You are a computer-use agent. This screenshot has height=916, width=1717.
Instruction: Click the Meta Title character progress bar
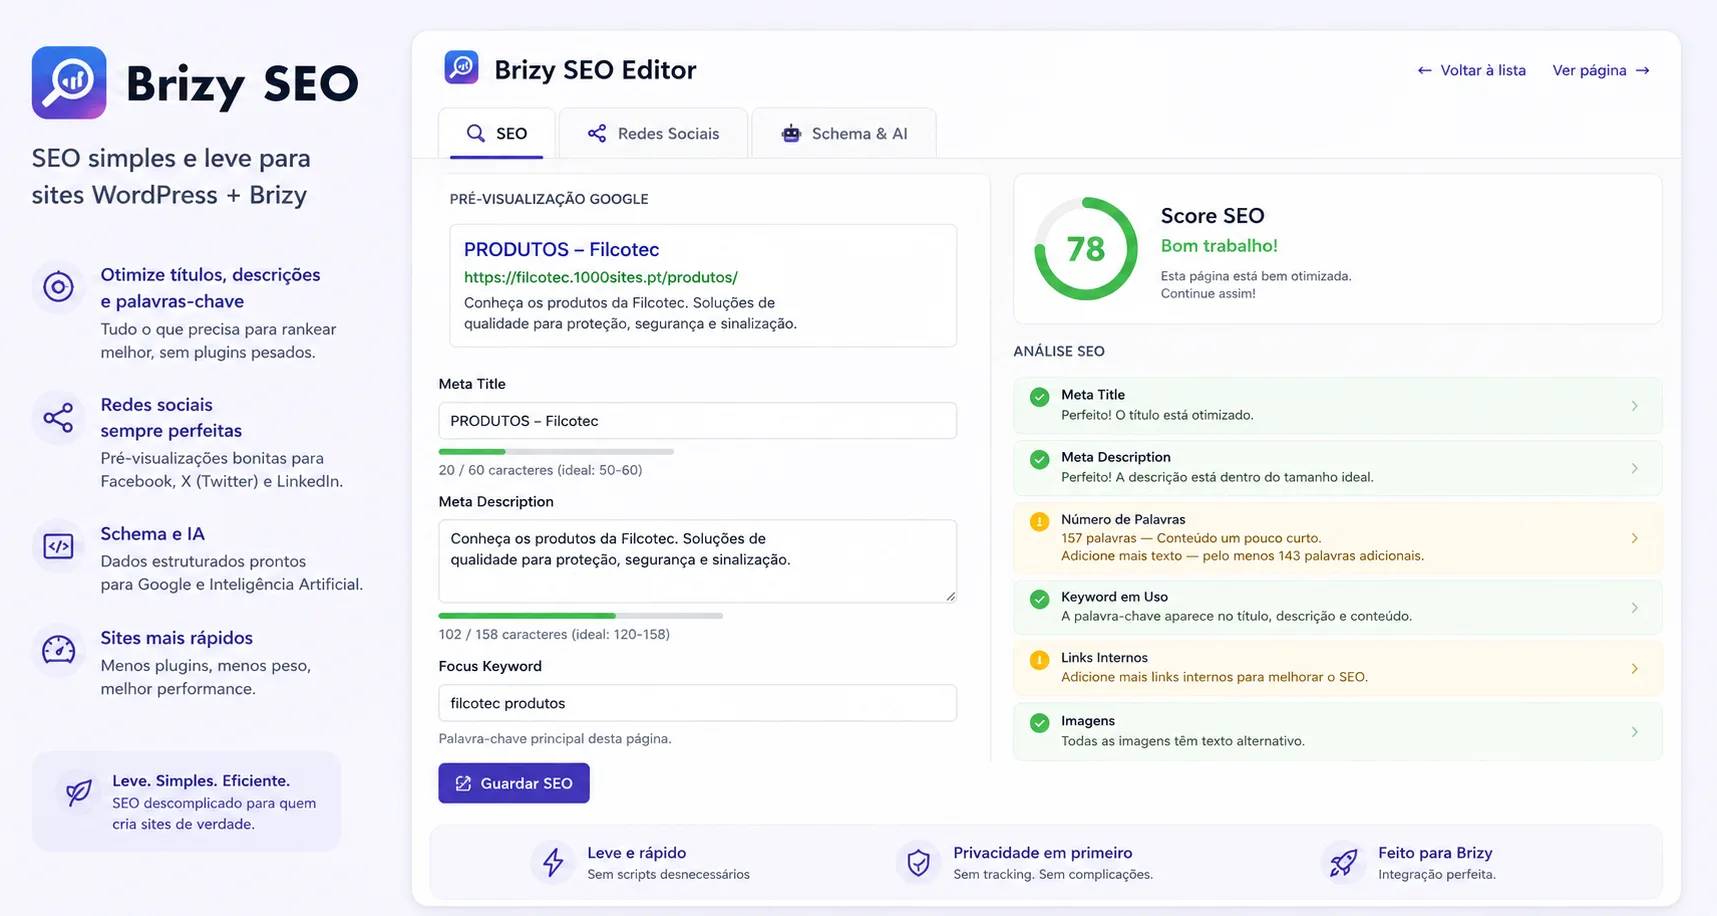click(556, 452)
